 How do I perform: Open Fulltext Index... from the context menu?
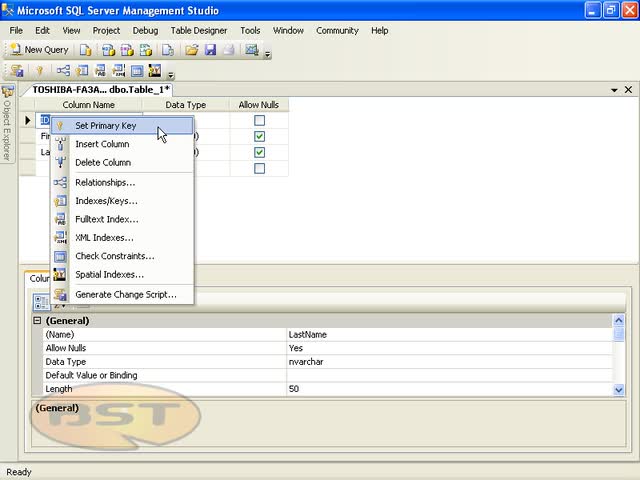[122, 219]
